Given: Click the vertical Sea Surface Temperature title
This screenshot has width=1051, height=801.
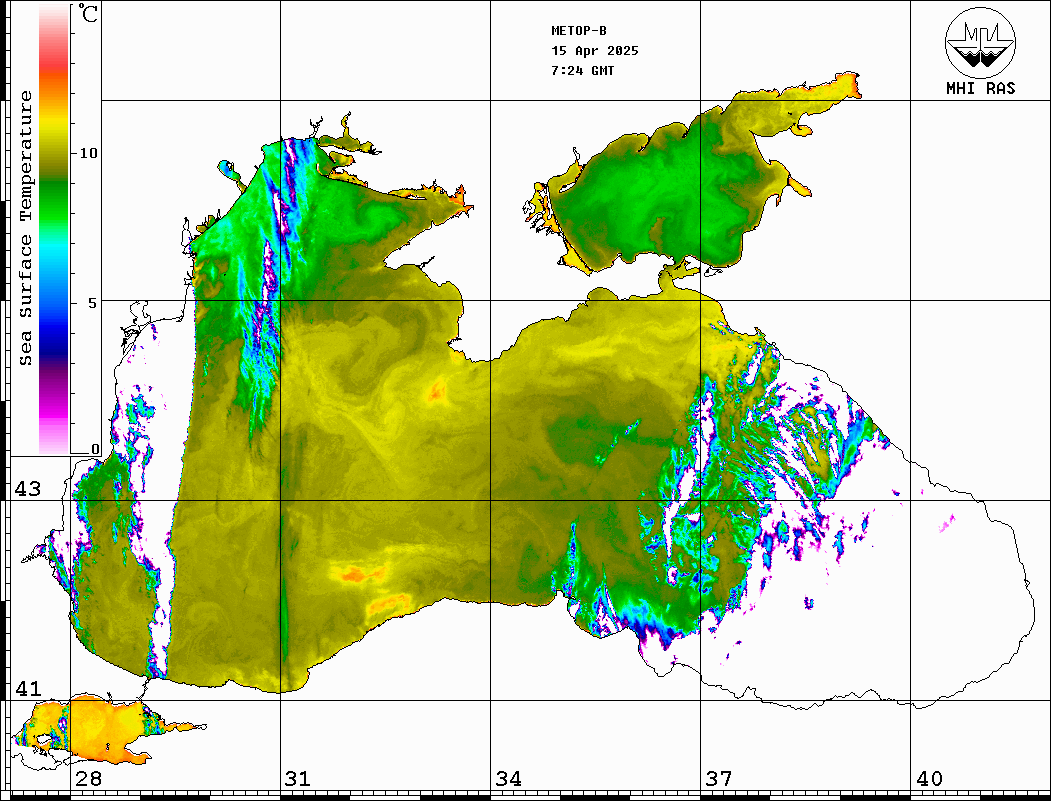Looking at the screenshot, I should point(26,228).
